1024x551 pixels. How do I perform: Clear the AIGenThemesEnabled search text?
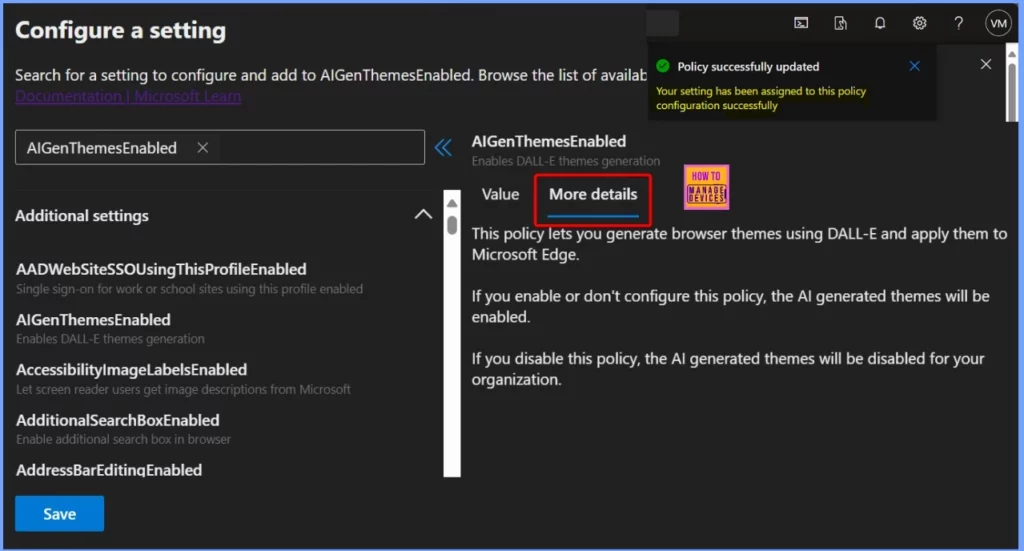coord(202,148)
